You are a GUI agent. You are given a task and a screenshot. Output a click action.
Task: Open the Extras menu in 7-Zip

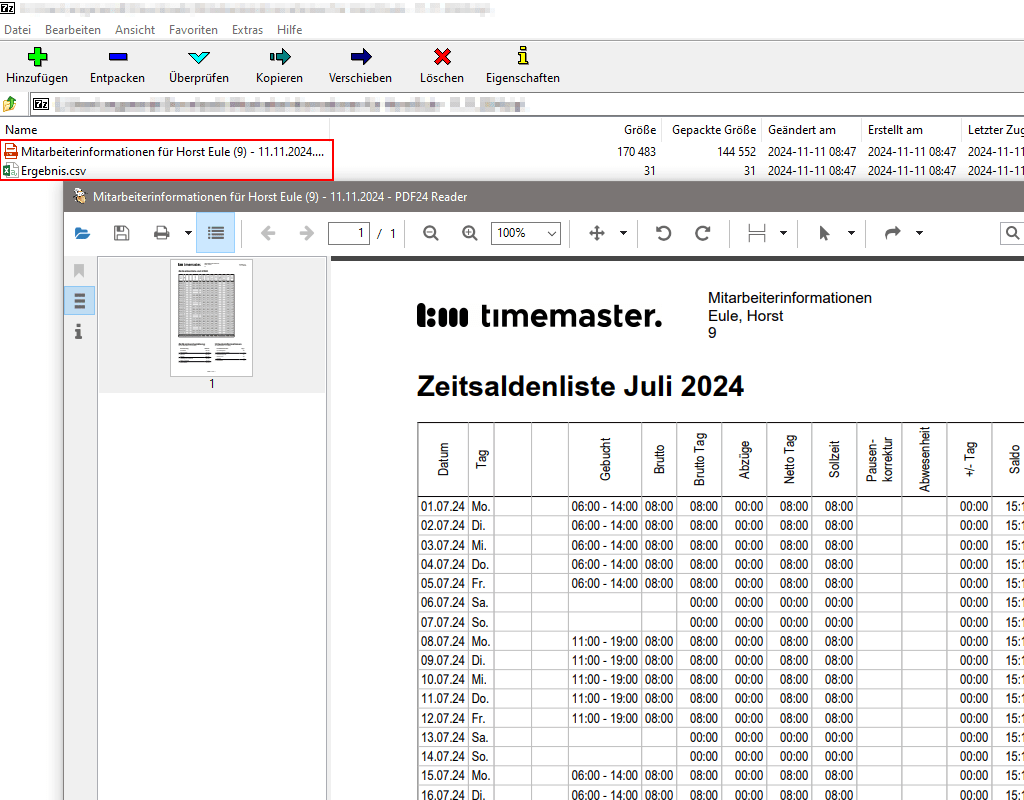pyautogui.click(x=247, y=30)
